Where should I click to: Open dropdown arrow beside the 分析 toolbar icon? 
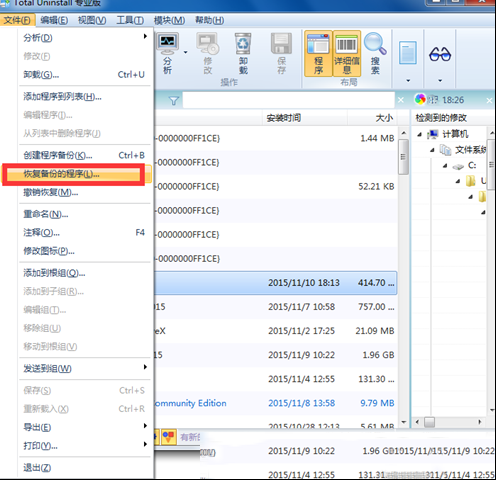point(186,52)
